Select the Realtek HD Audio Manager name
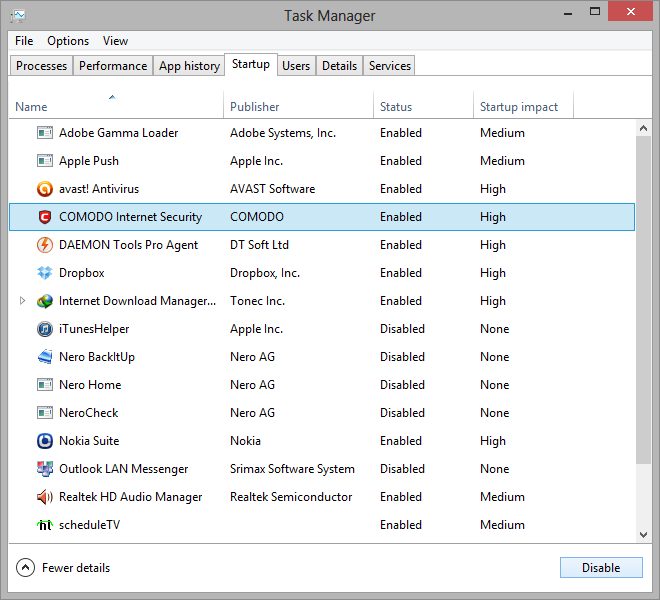Image resolution: width=660 pixels, height=600 pixels. click(x=130, y=497)
